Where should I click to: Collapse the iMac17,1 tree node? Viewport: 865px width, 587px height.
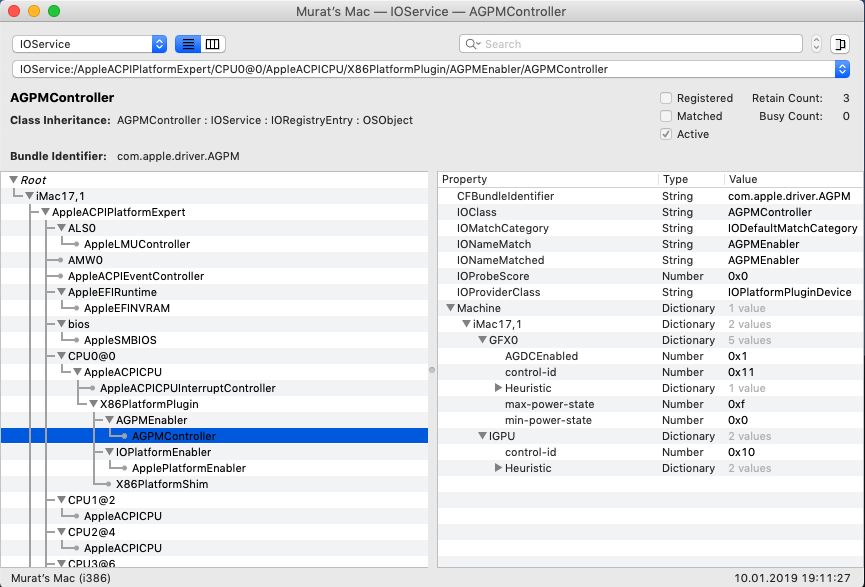click(x=30, y=196)
